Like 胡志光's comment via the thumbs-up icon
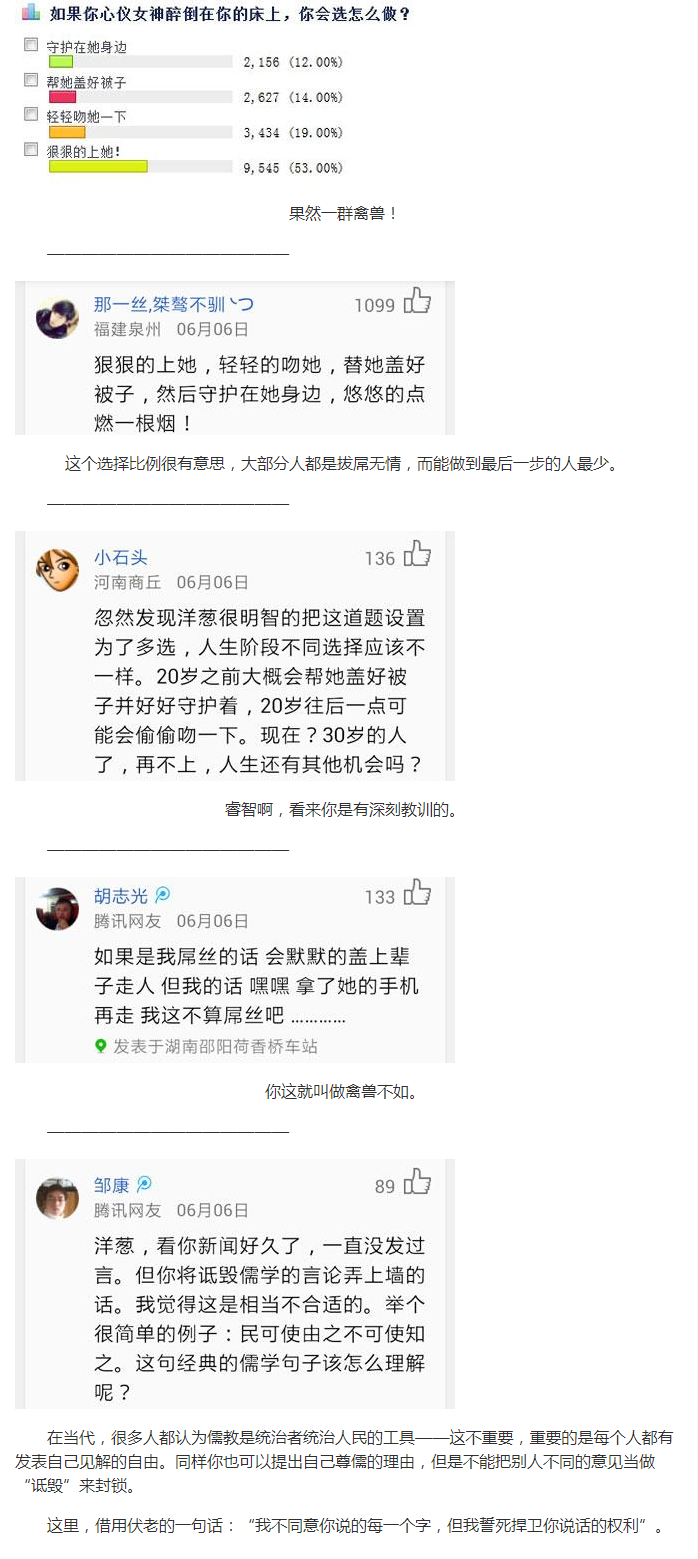Viewport: 698px width, 1559px height. tap(419, 896)
